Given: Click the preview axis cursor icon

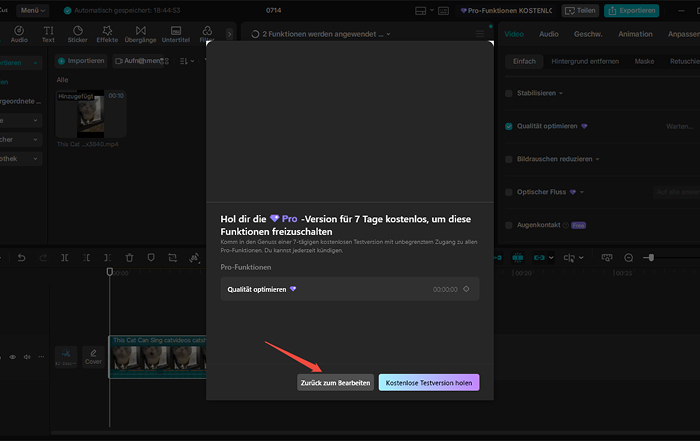Looking at the screenshot, I should coord(569,258).
